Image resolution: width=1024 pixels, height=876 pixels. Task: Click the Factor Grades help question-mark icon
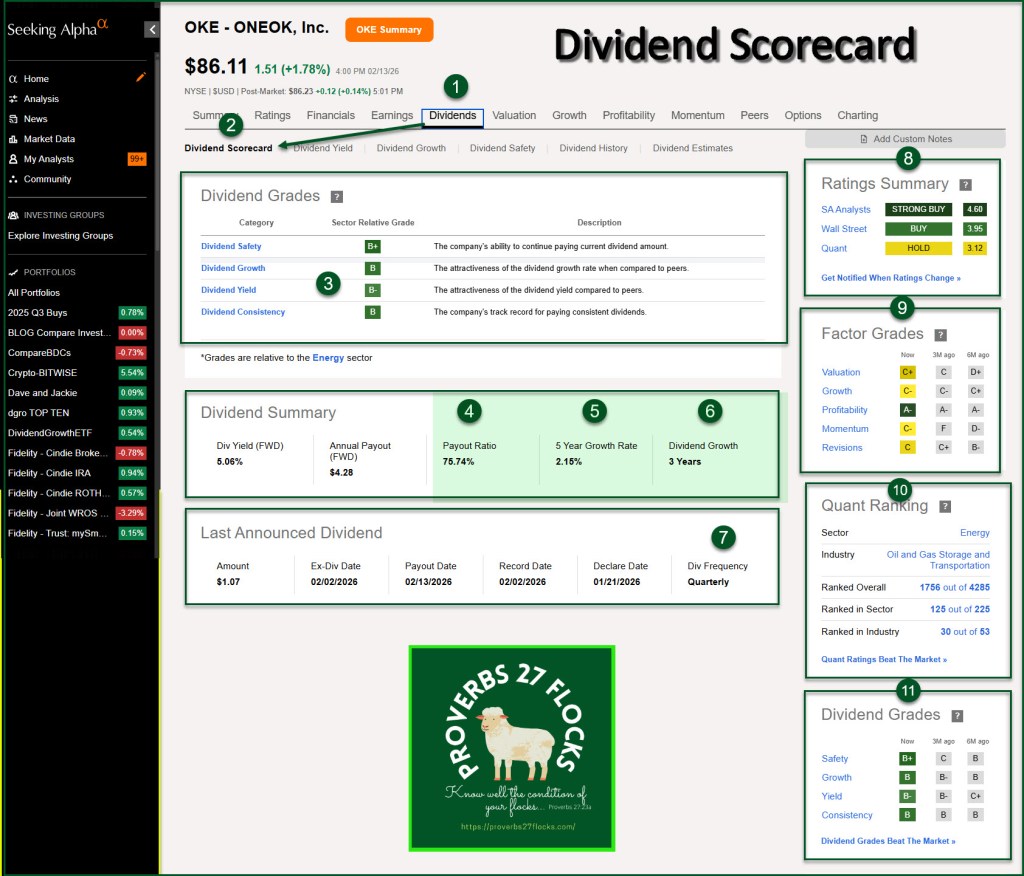point(940,335)
